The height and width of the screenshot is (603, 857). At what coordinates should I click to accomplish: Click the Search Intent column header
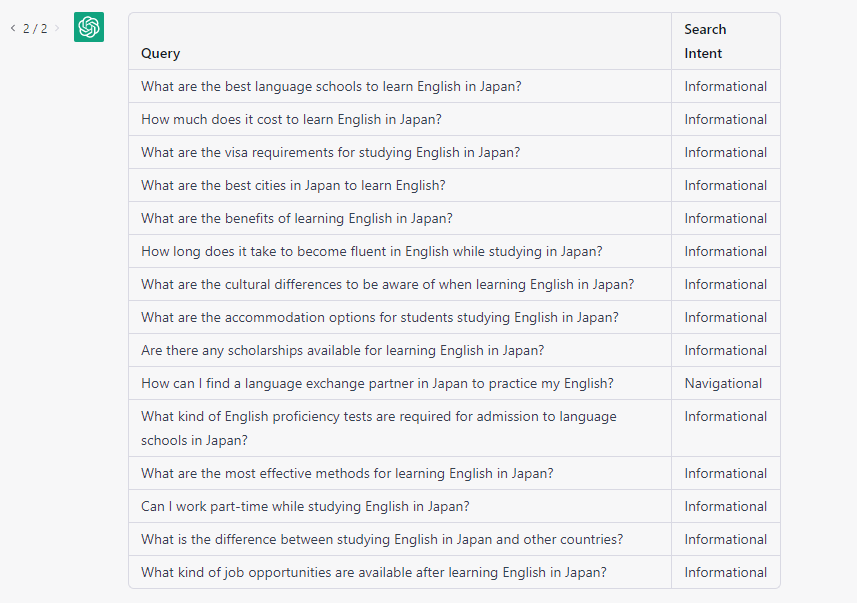(x=705, y=42)
